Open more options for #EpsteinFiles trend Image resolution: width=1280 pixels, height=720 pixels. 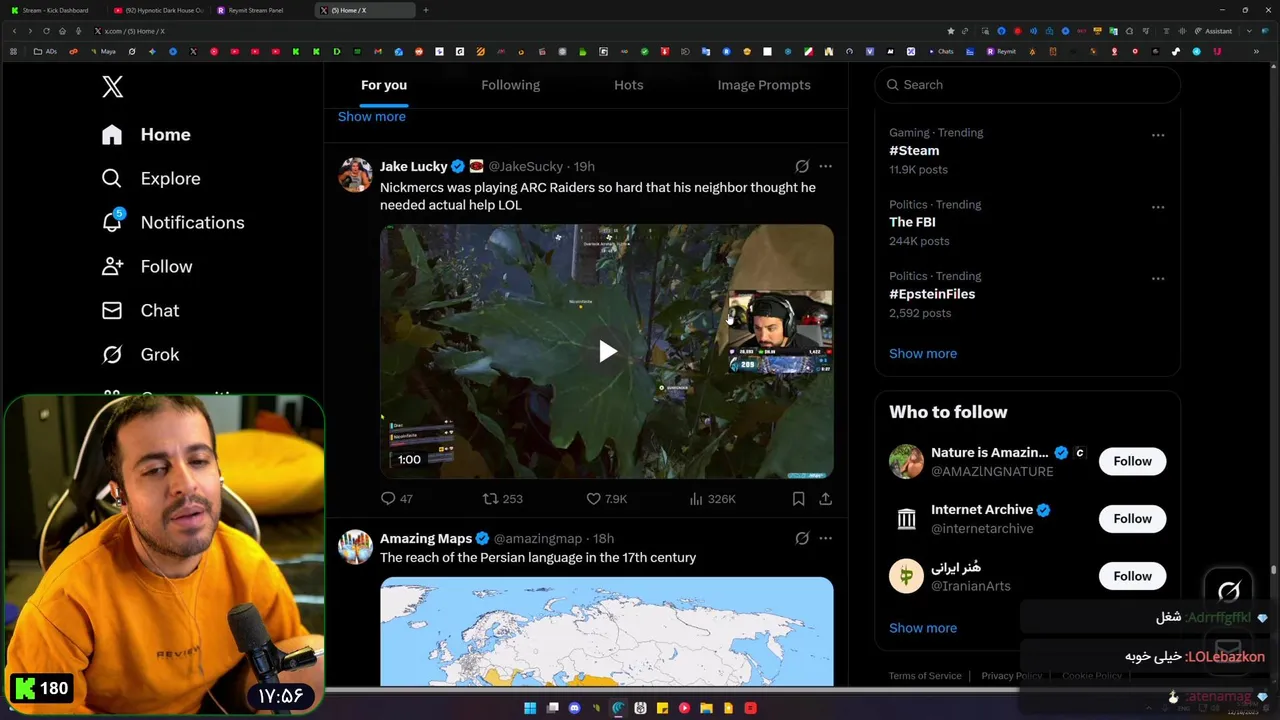1158,278
